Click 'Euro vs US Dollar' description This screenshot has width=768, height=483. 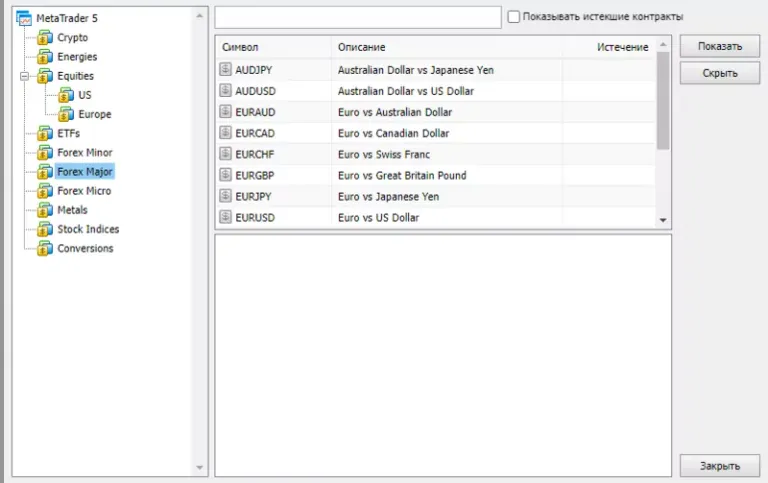(378, 217)
